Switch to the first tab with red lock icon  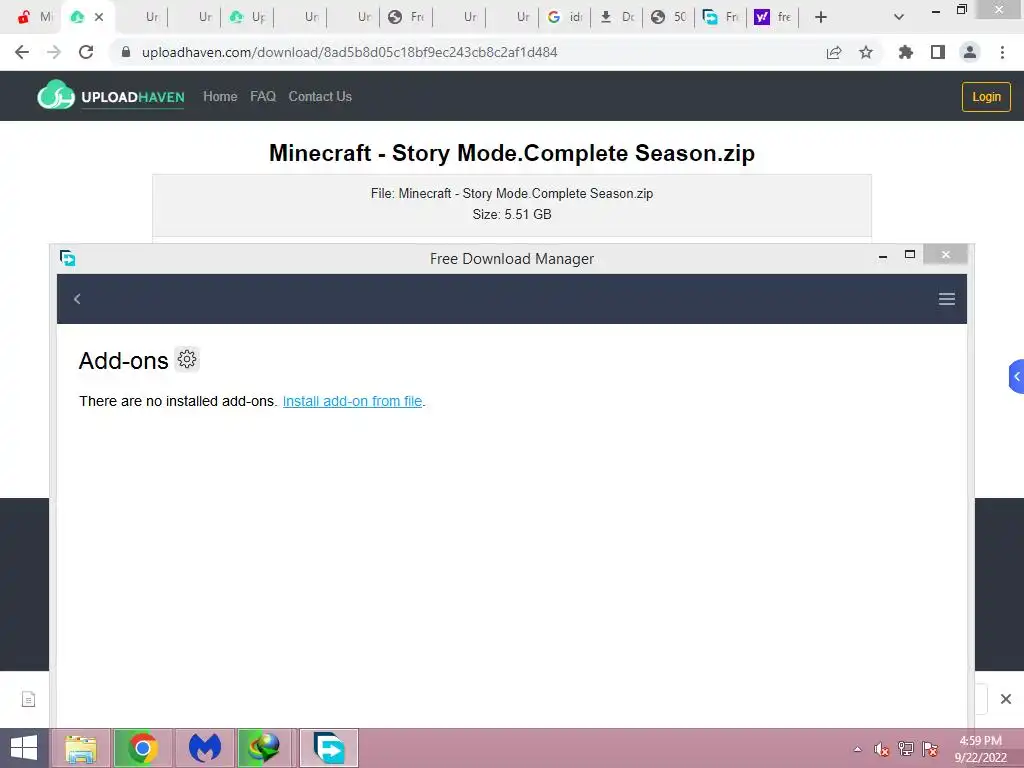33,17
